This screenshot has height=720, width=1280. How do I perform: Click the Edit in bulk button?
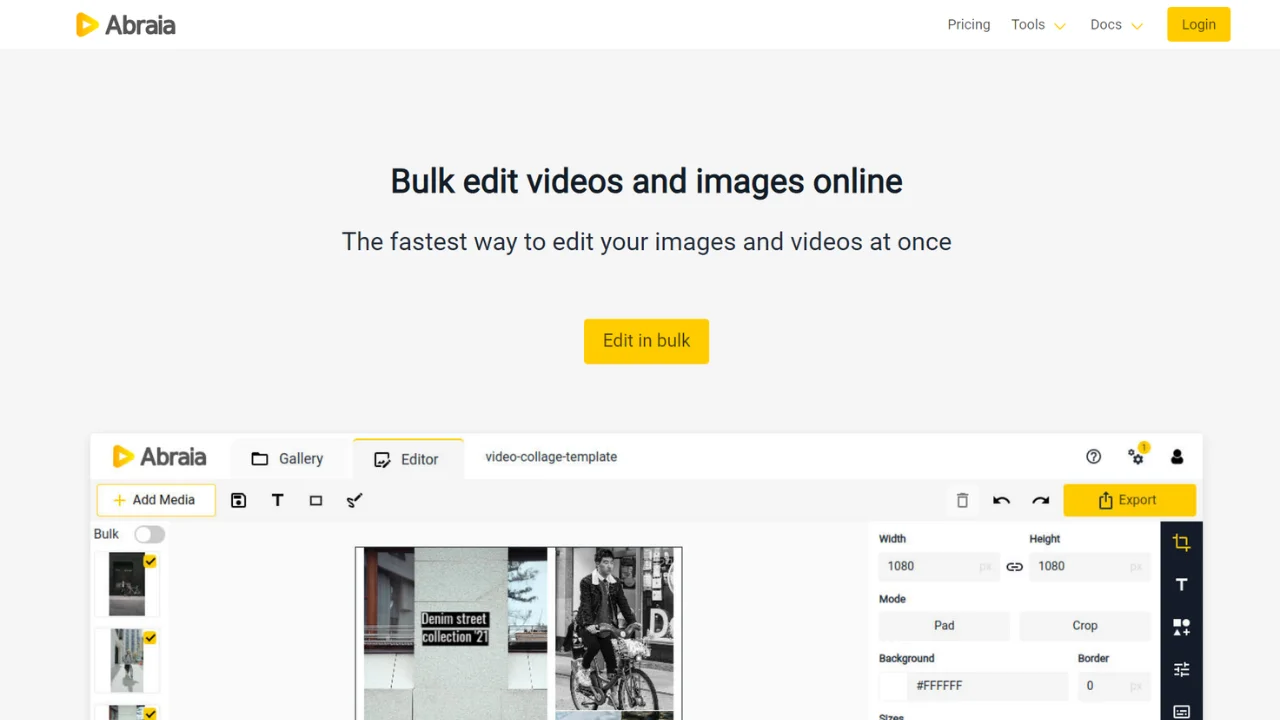click(646, 341)
